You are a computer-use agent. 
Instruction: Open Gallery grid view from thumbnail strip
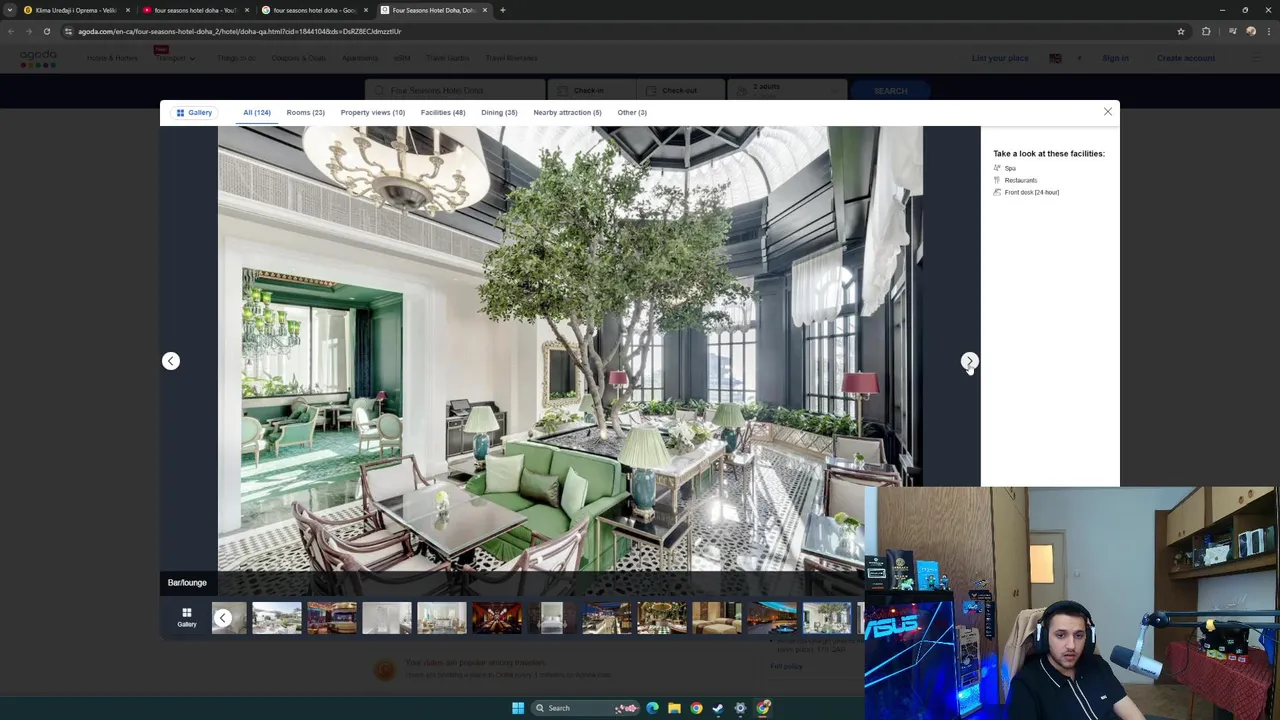(x=187, y=618)
